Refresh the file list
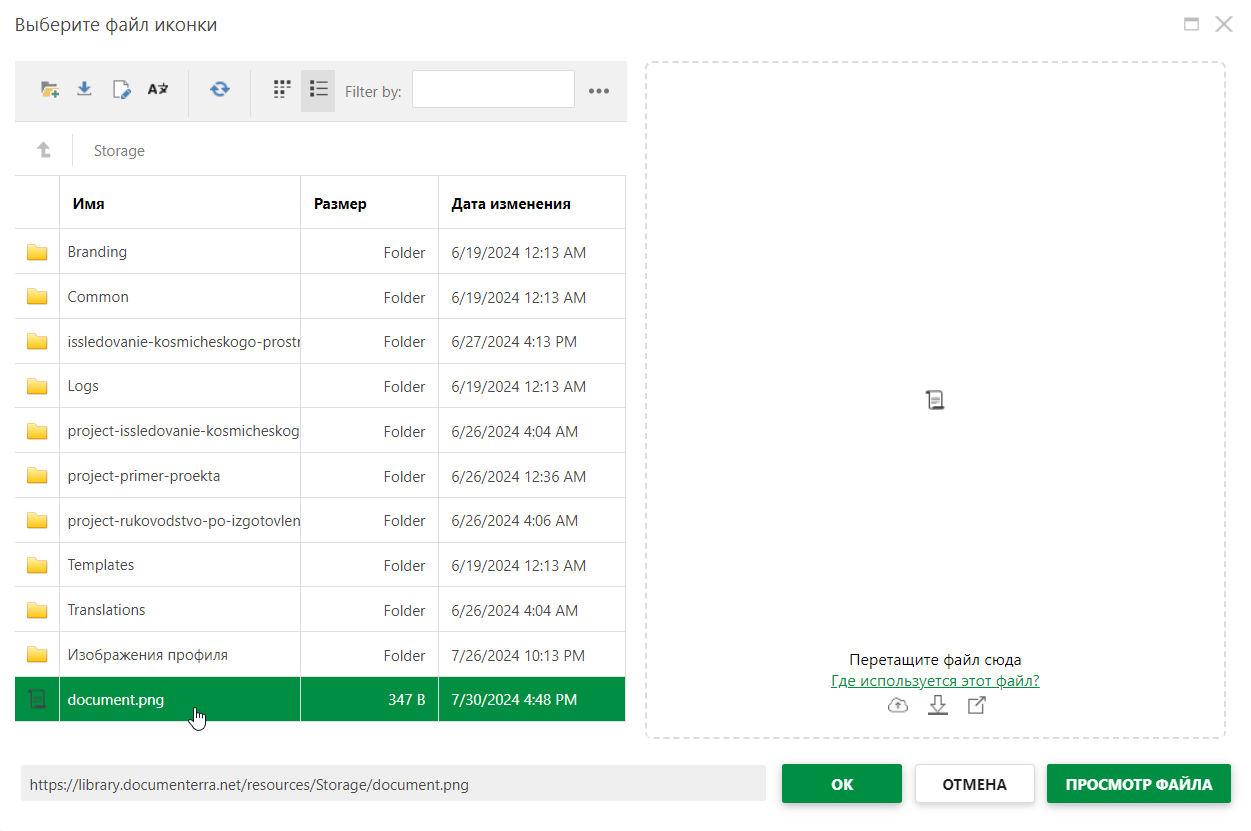Viewport: 1251px width, 831px height. coord(219,90)
